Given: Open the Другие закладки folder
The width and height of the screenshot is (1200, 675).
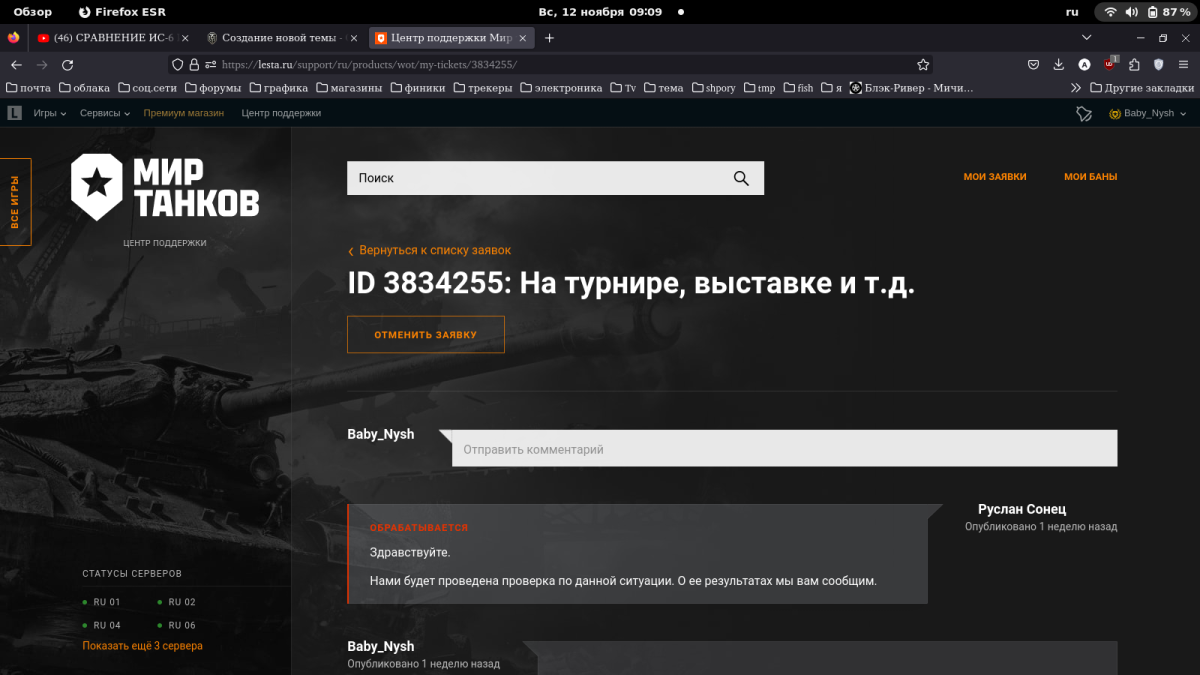Looking at the screenshot, I should pos(1141,88).
